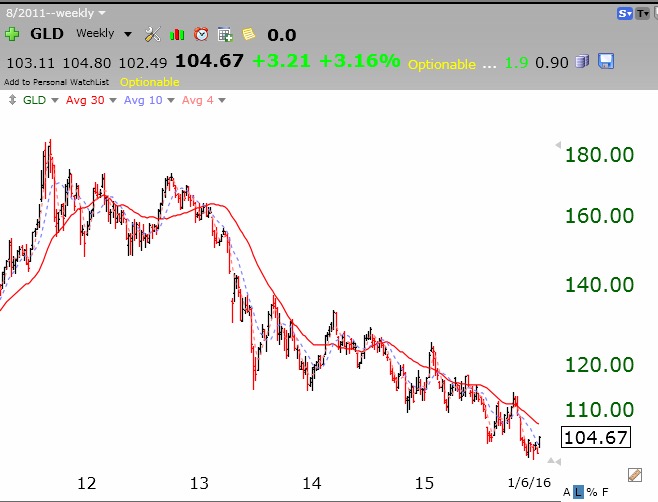Viewport: 658px width, 502px height.
Task: Click the high price 104.80
Action: coord(87,63)
